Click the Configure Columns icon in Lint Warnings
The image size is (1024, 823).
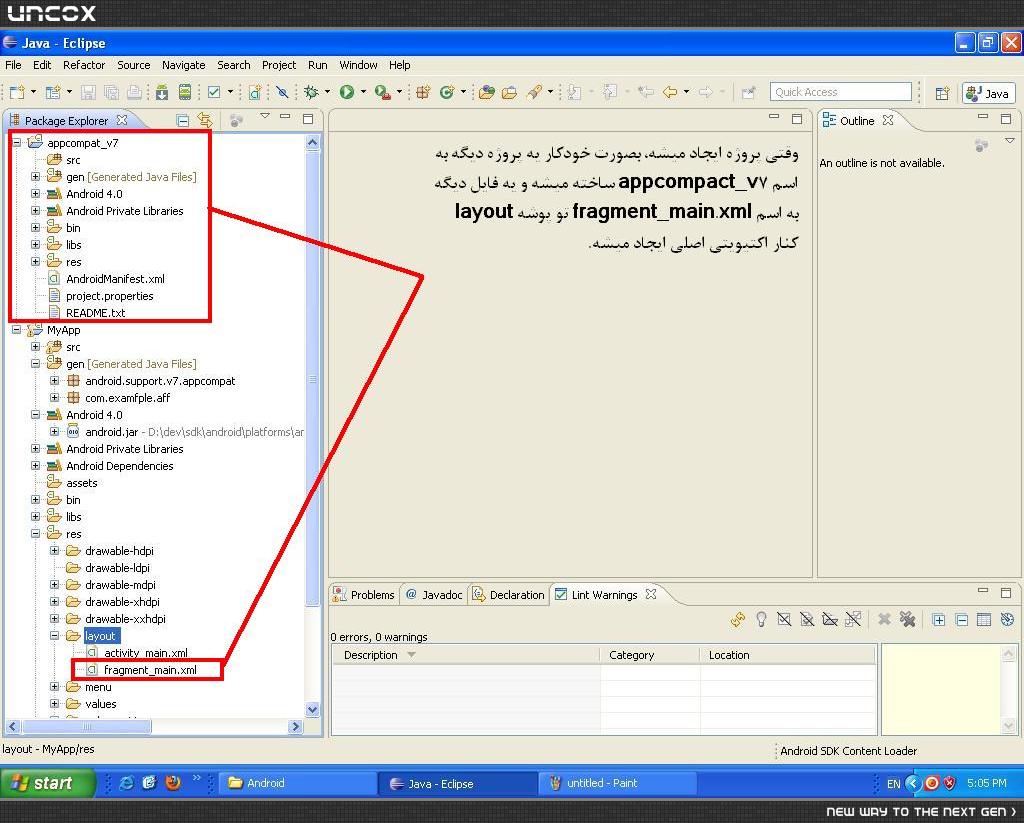(x=984, y=619)
